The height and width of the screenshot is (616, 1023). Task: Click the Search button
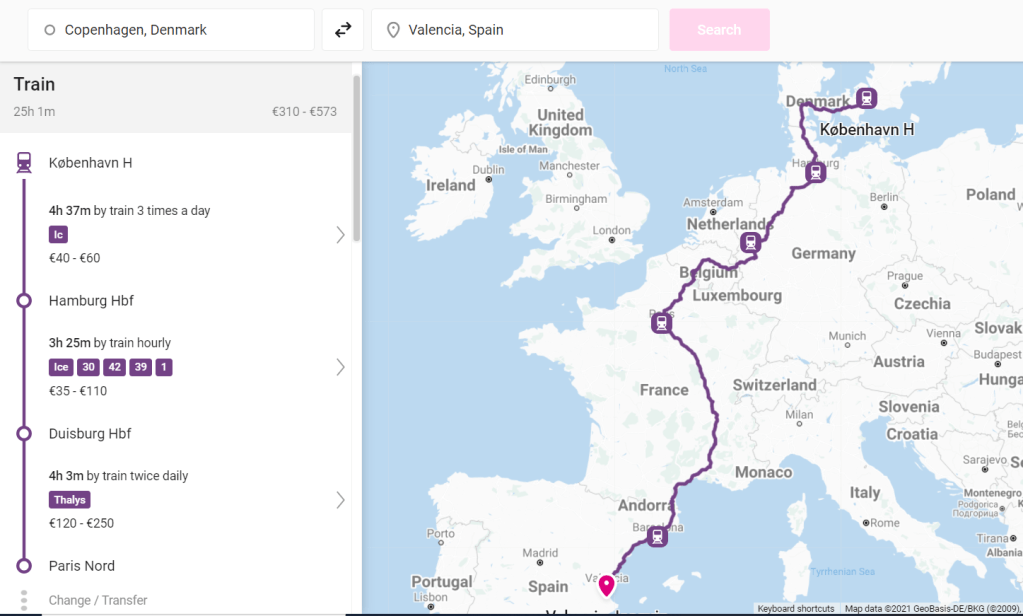pyautogui.click(x=719, y=30)
